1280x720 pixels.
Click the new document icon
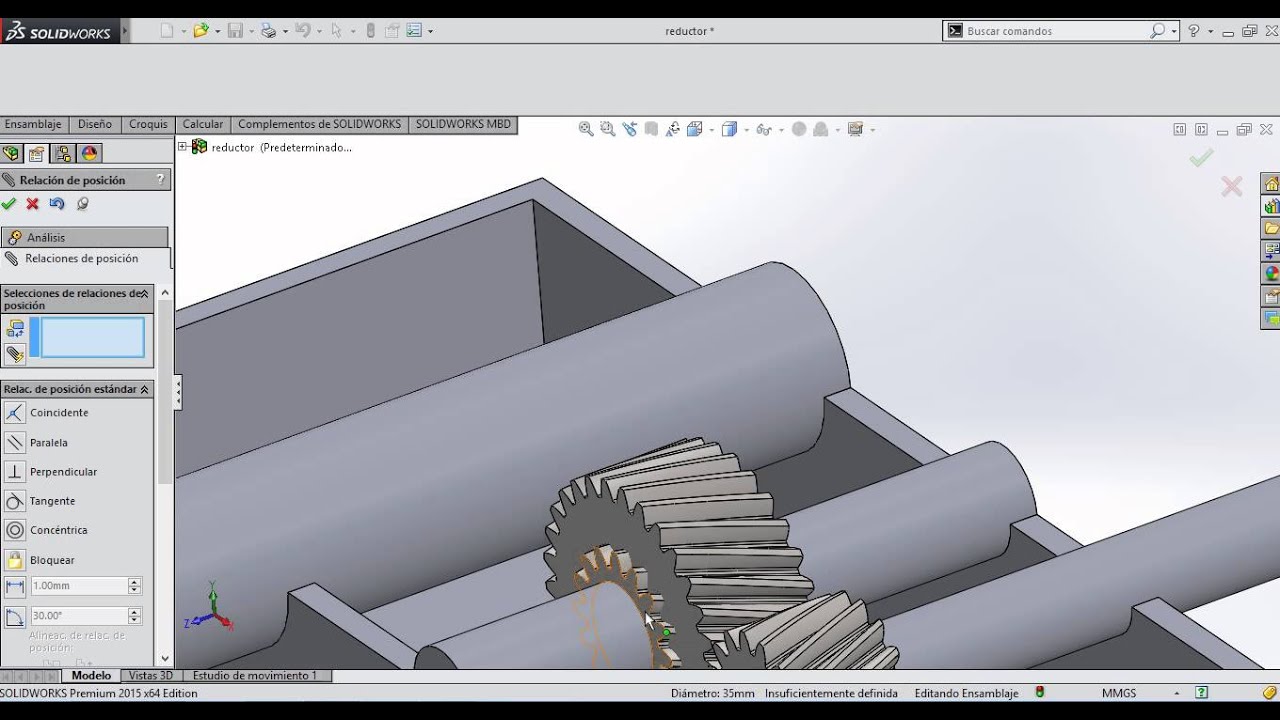click(x=167, y=31)
